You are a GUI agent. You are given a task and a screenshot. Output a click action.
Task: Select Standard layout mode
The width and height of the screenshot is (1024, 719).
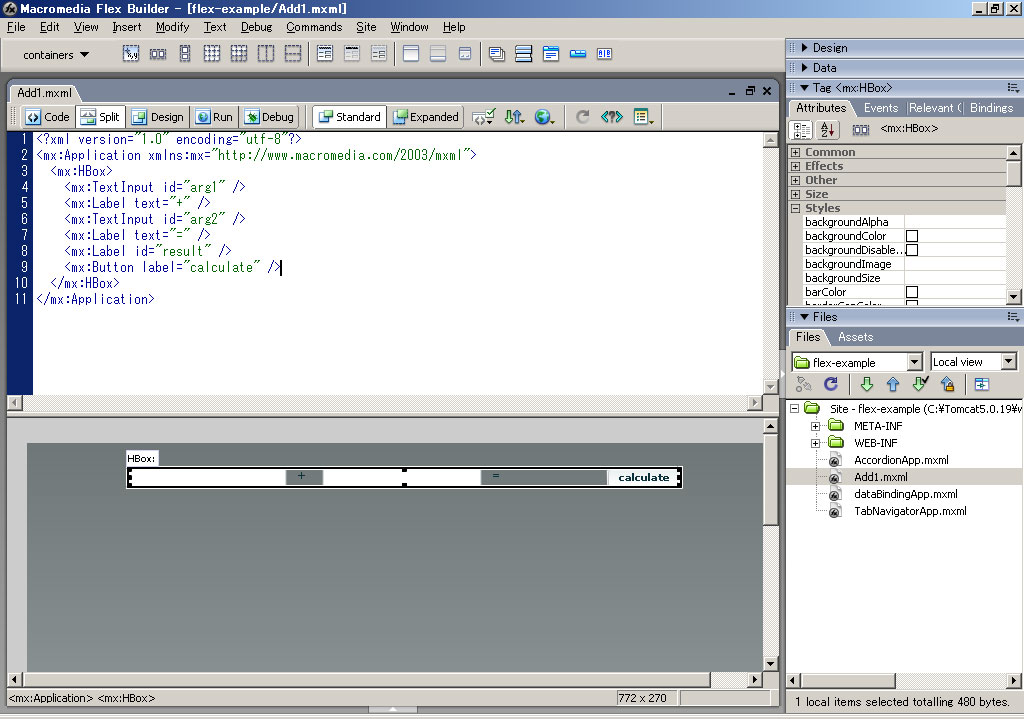coord(349,117)
